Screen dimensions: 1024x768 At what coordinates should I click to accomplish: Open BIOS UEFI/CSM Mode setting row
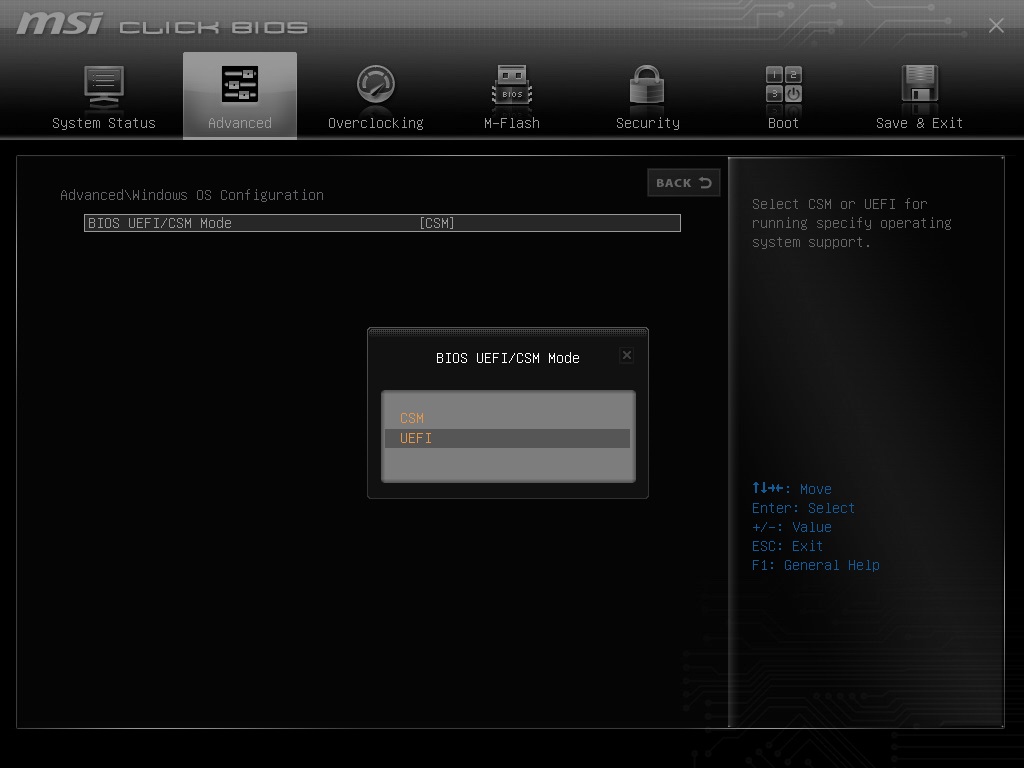pyautogui.click(x=382, y=223)
